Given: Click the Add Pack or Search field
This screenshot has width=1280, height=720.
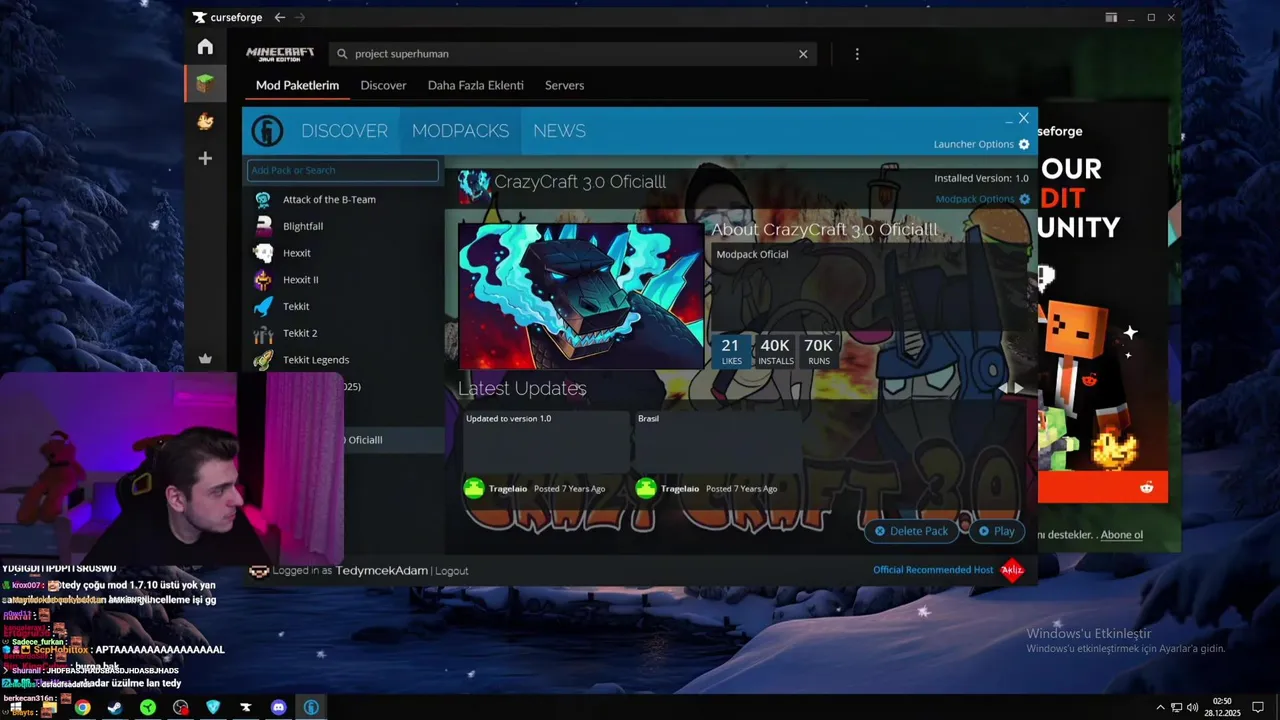Looking at the screenshot, I should click(343, 170).
